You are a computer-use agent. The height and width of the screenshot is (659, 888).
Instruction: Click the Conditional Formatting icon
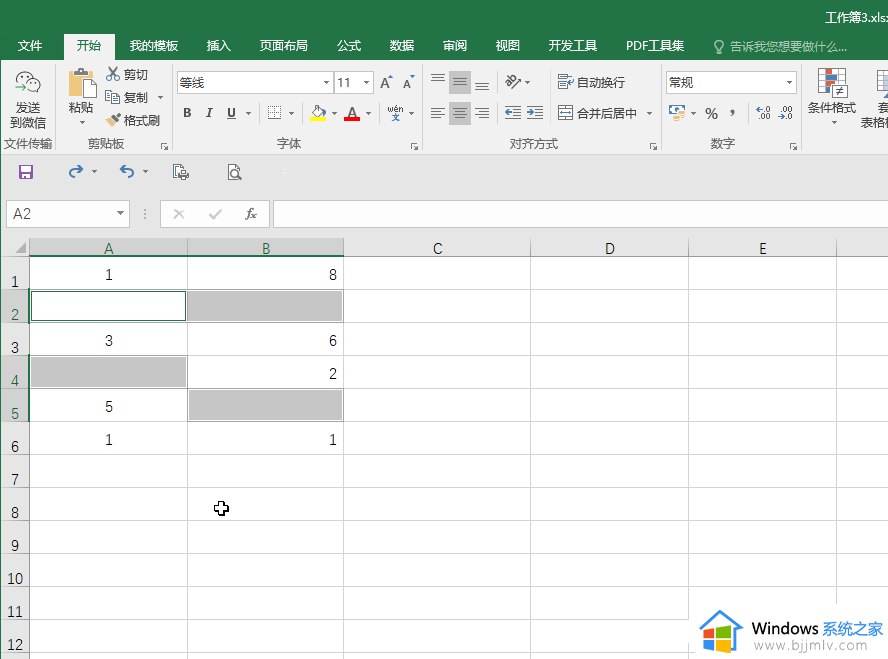831,86
